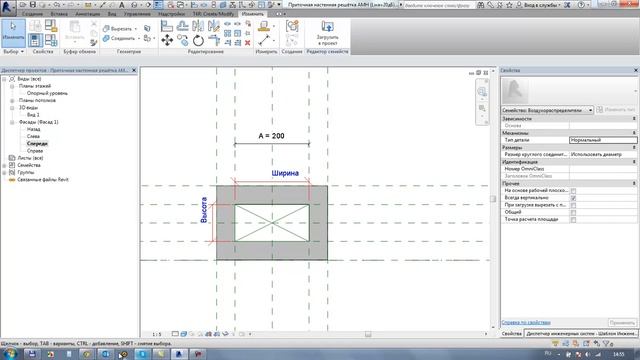Click the aligned dimension Measure icon

click(264, 40)
